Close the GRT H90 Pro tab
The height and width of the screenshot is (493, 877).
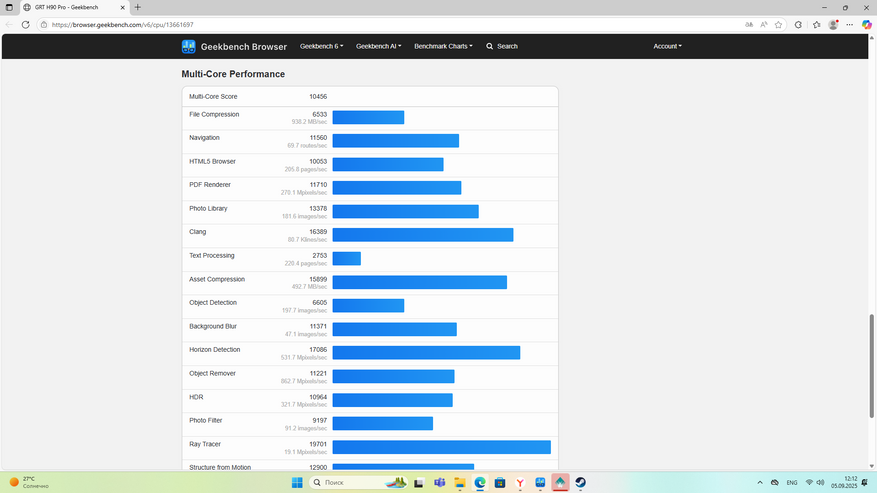point(122,7)
